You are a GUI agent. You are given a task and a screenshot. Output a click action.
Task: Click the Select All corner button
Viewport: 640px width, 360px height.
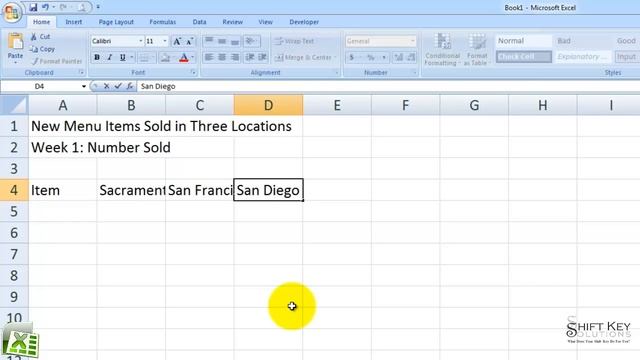pyautogui.click(x=14, y=105)
